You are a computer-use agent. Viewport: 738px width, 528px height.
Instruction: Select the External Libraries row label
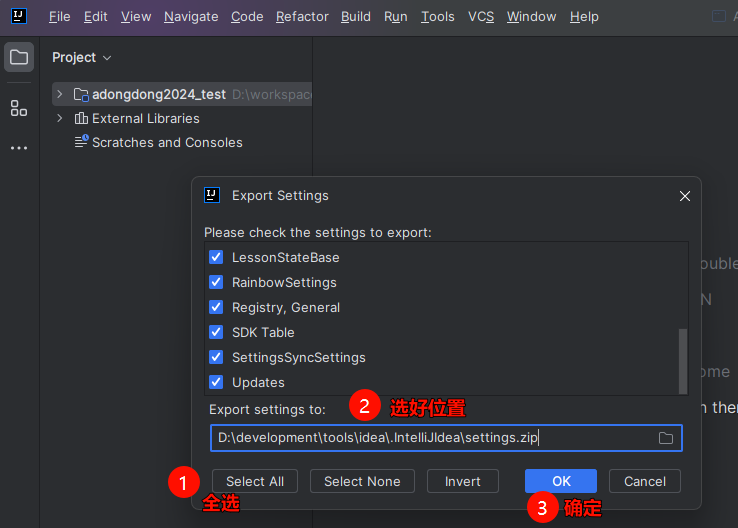(146, 119)
